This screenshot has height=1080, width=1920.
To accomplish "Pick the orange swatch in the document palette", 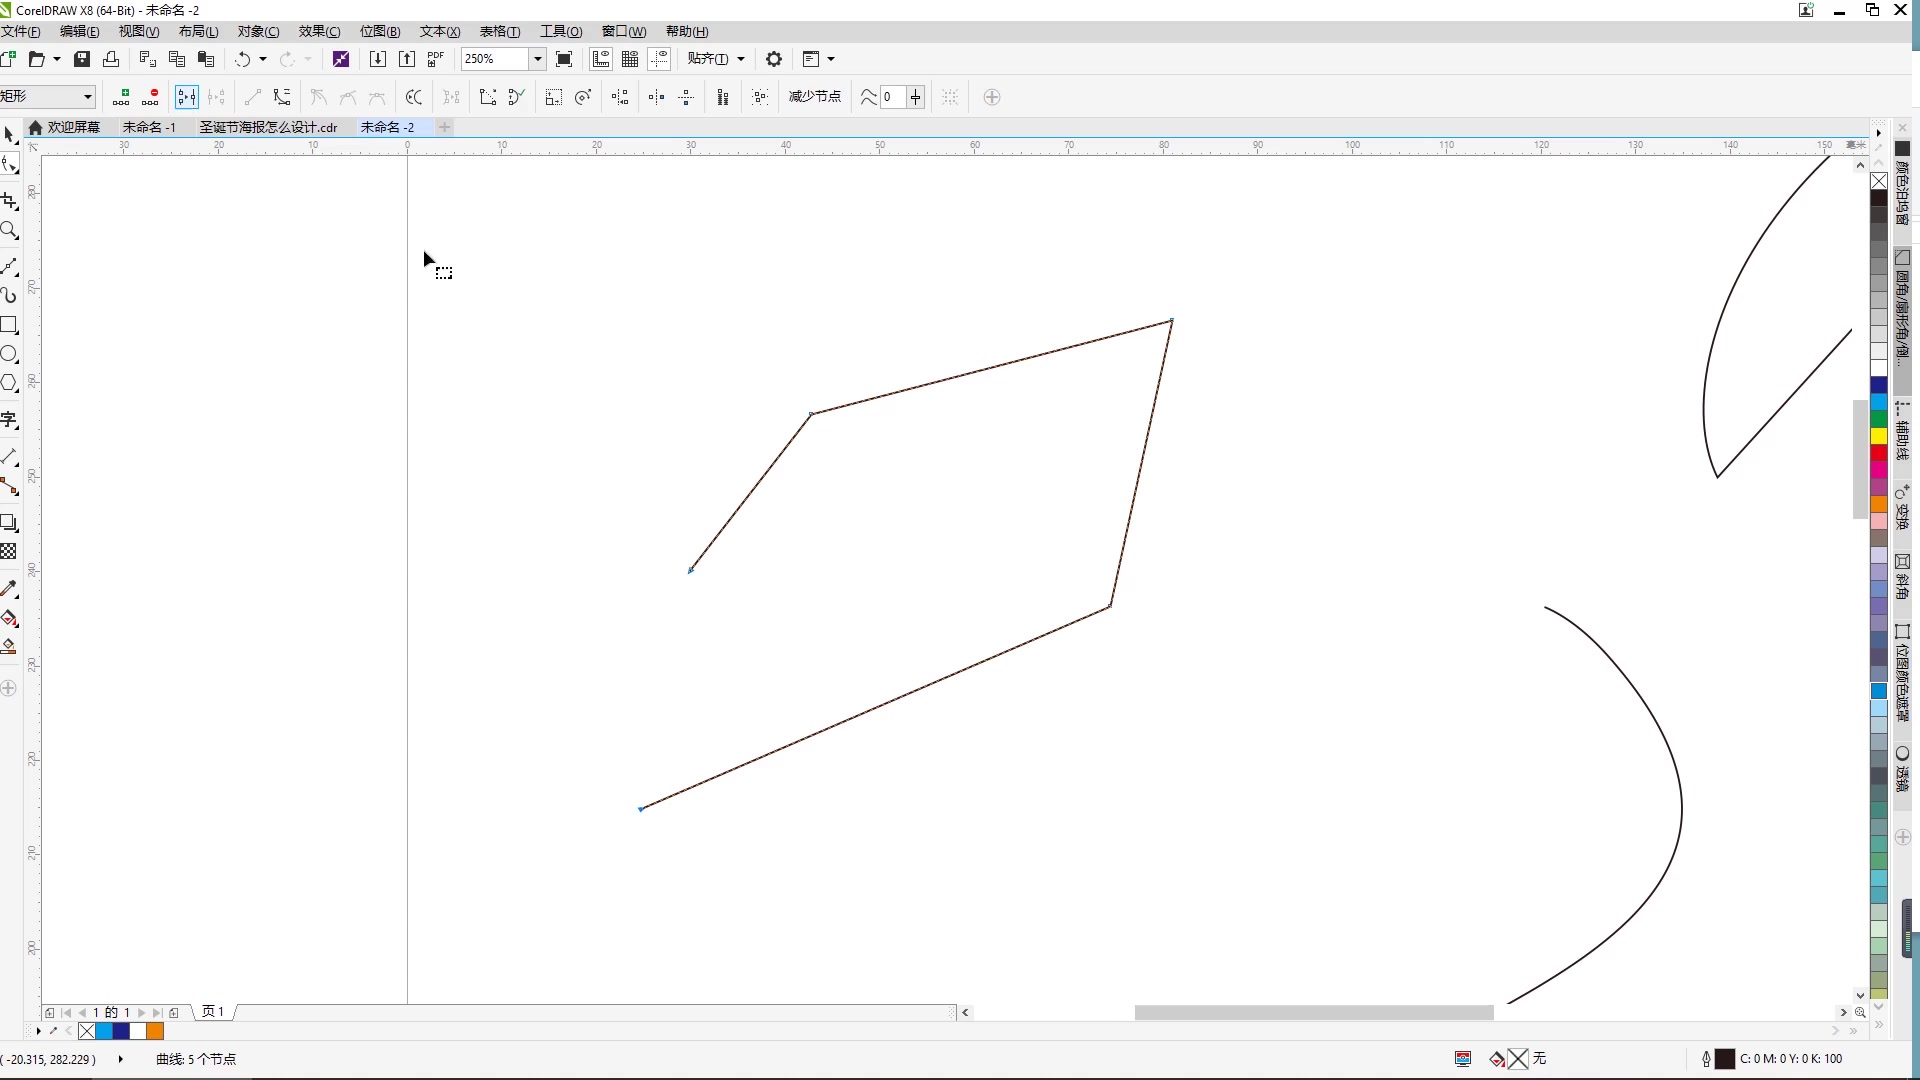I will click(x=155, y=1031).
